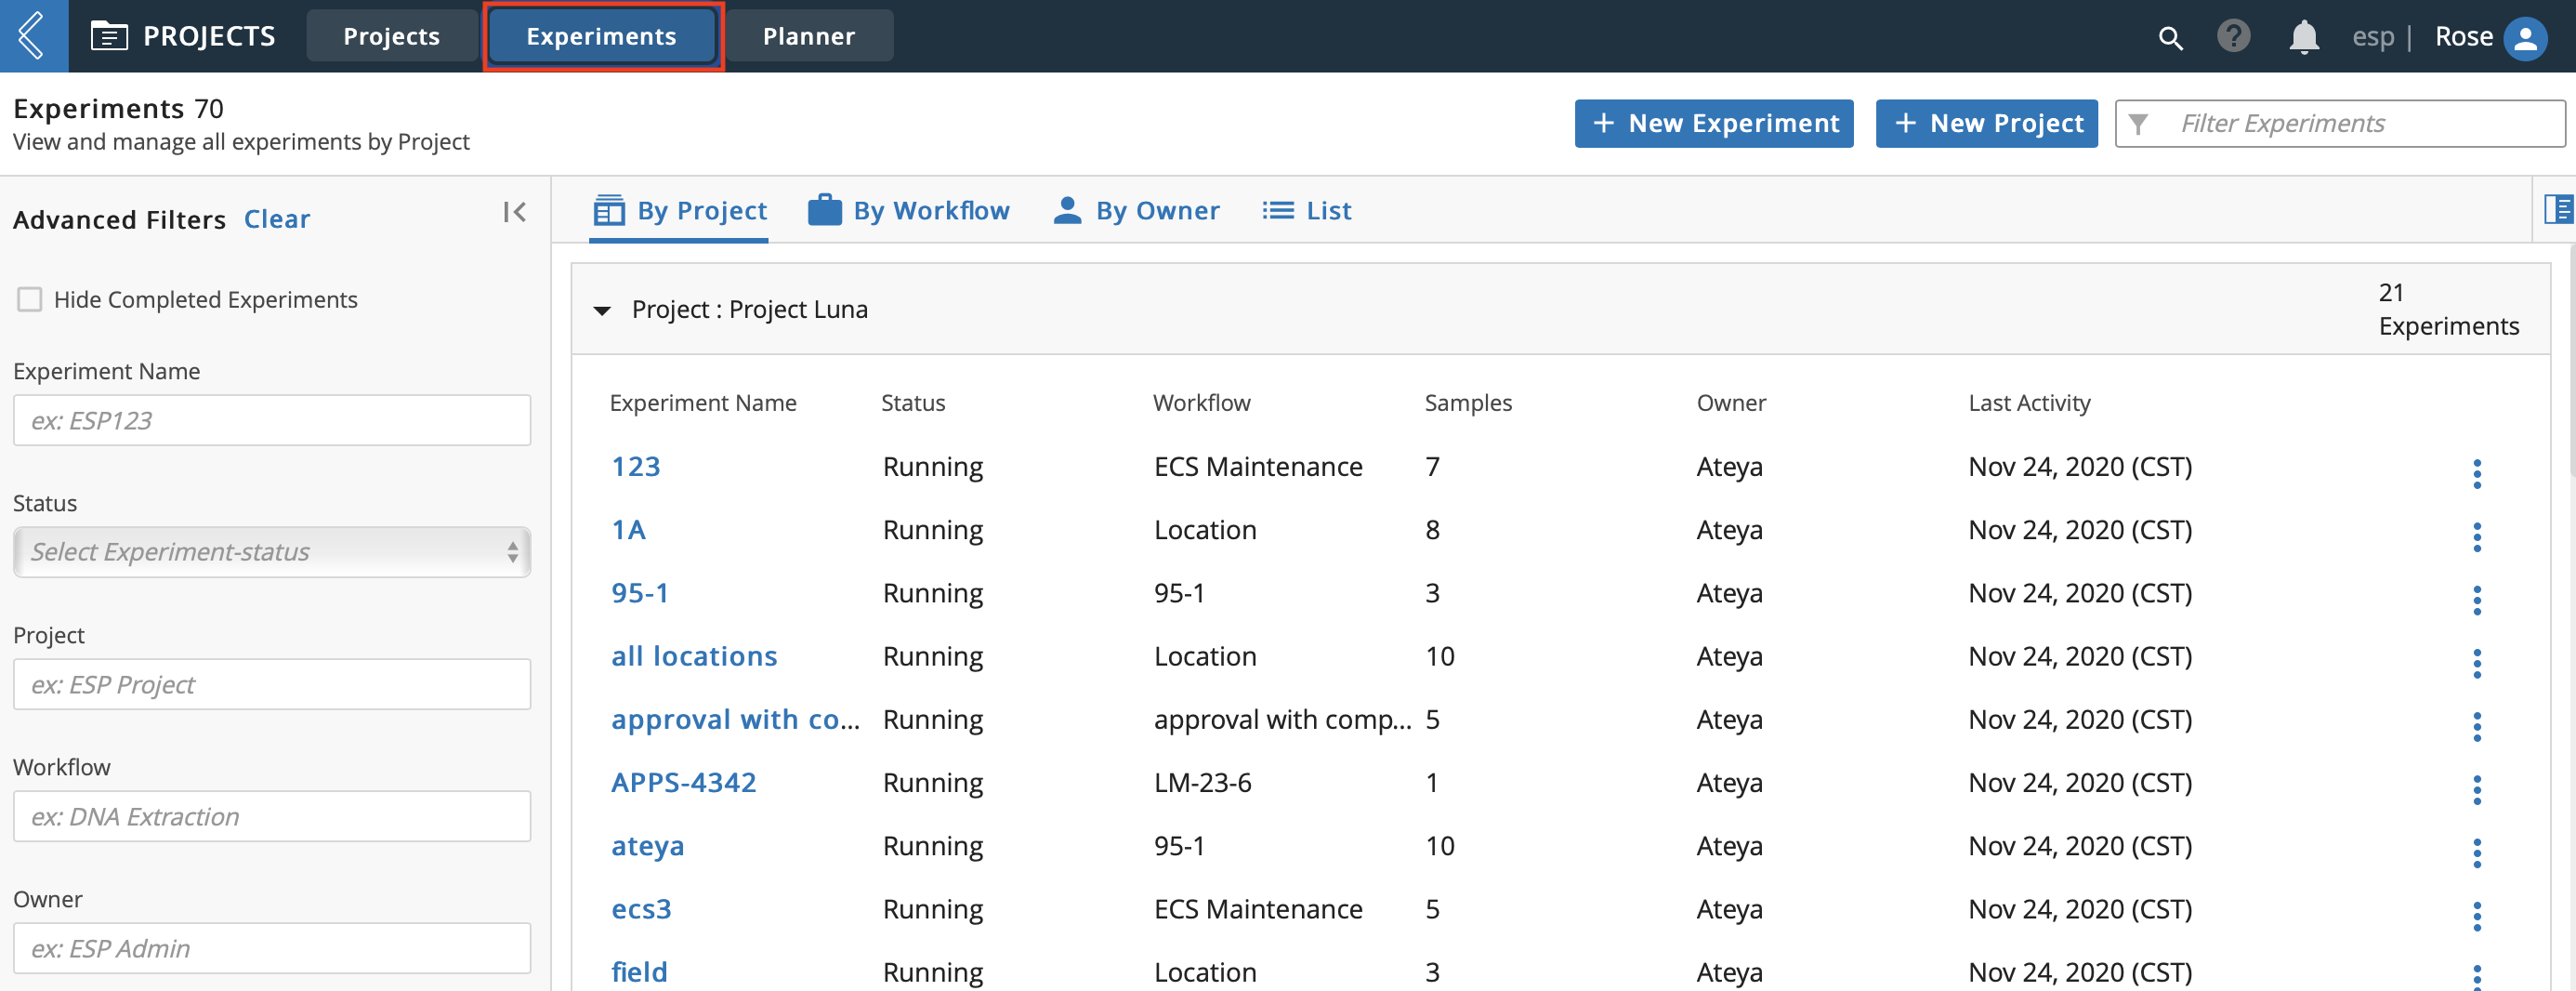This screenshot has width=2576, height=991.
Task: Focus the Owner filter field
Action: pyautogui.click(x=272, y=948)
